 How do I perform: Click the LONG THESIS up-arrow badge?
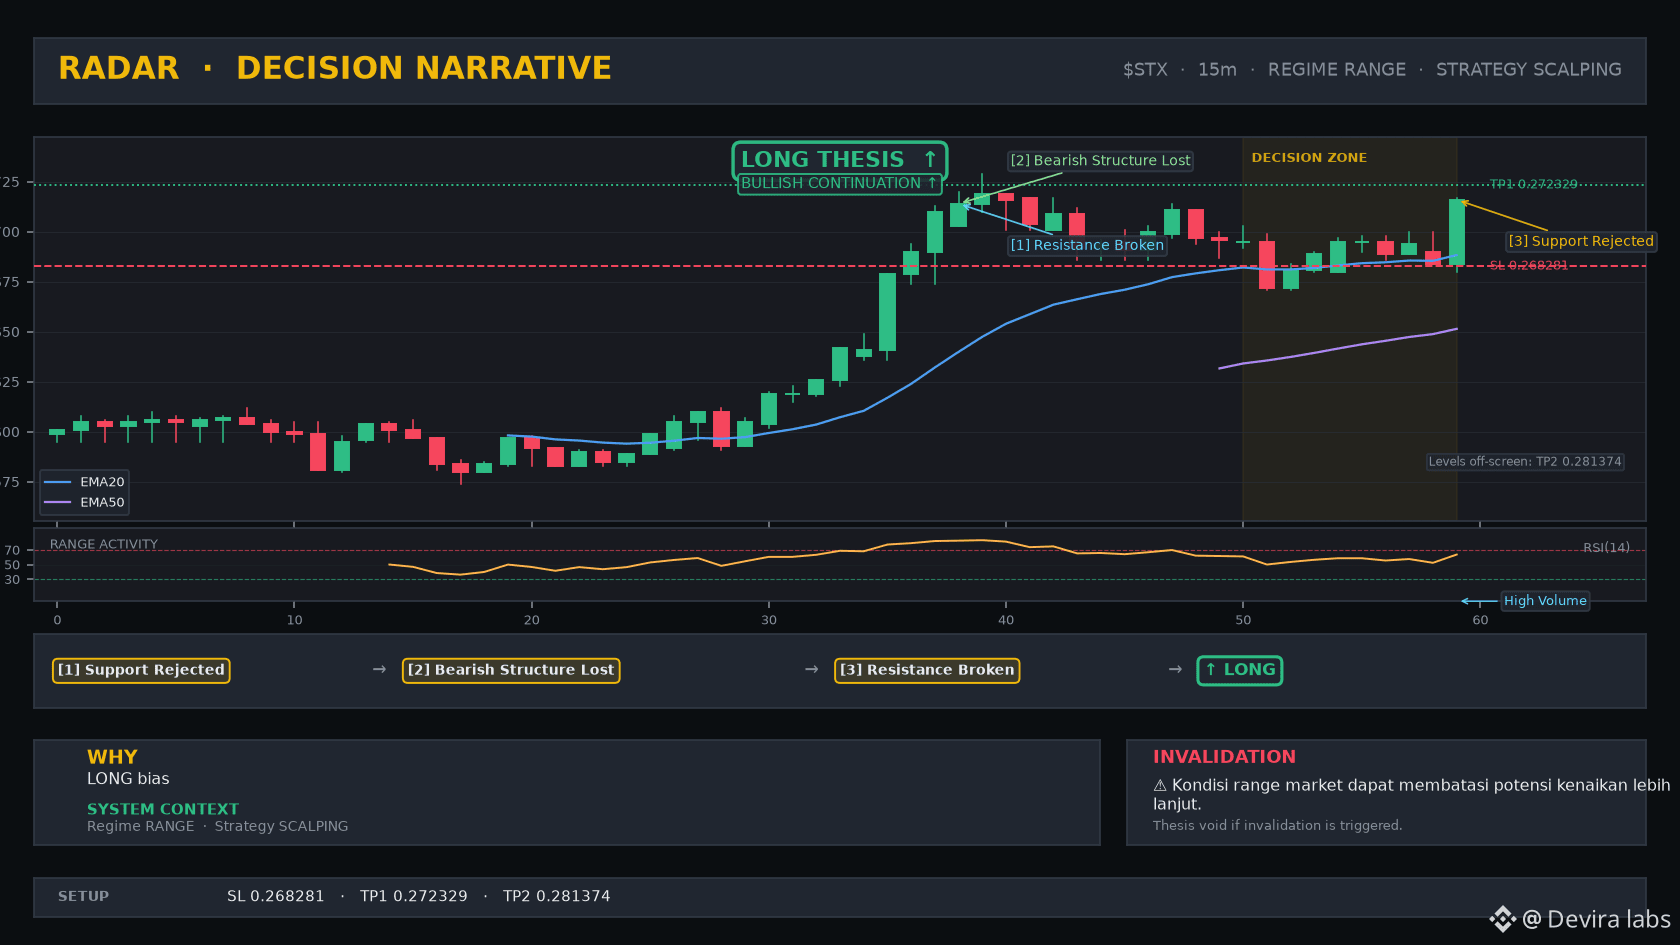point(839,160)
